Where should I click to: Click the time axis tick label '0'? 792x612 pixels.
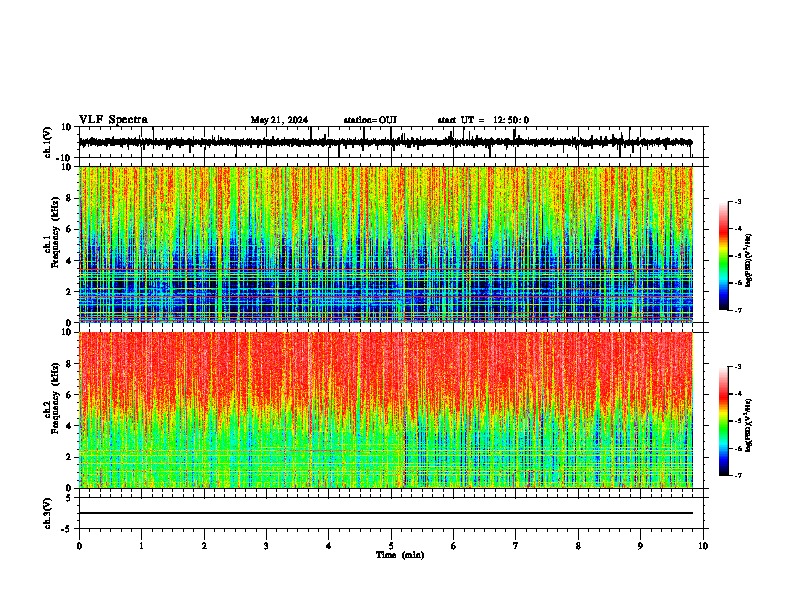click(x=79, y=546)
